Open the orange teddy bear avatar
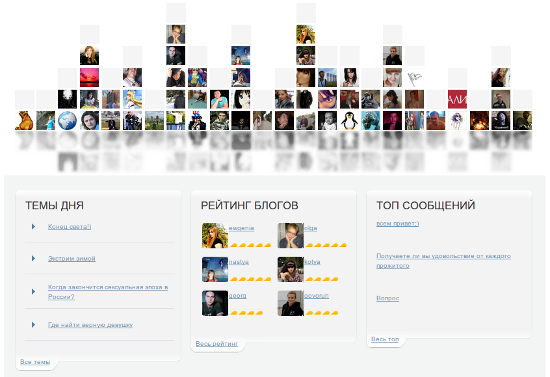Image resolution: width=550 pixels, height=377 pixels. (24, 120)
